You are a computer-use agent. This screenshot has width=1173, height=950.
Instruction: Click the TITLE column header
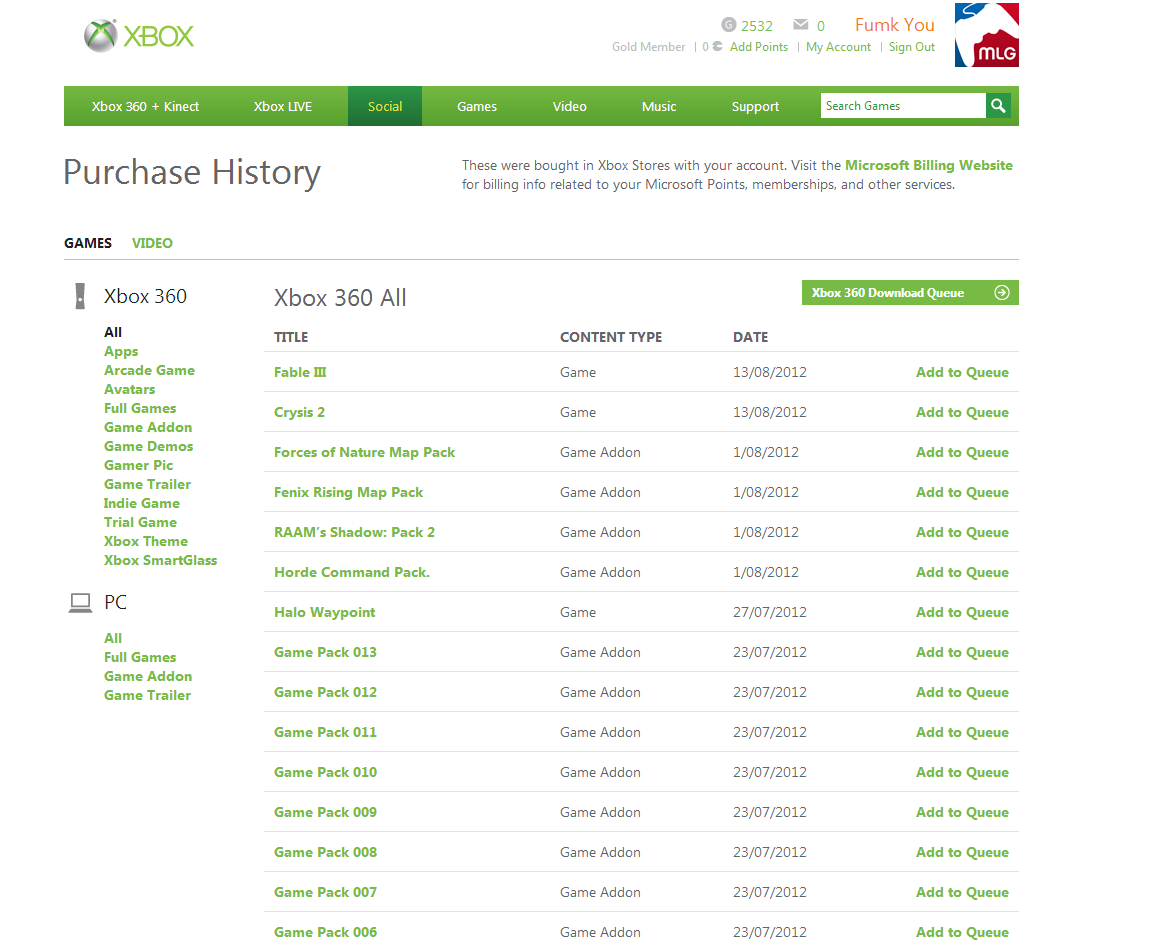[x=291, y=337]
